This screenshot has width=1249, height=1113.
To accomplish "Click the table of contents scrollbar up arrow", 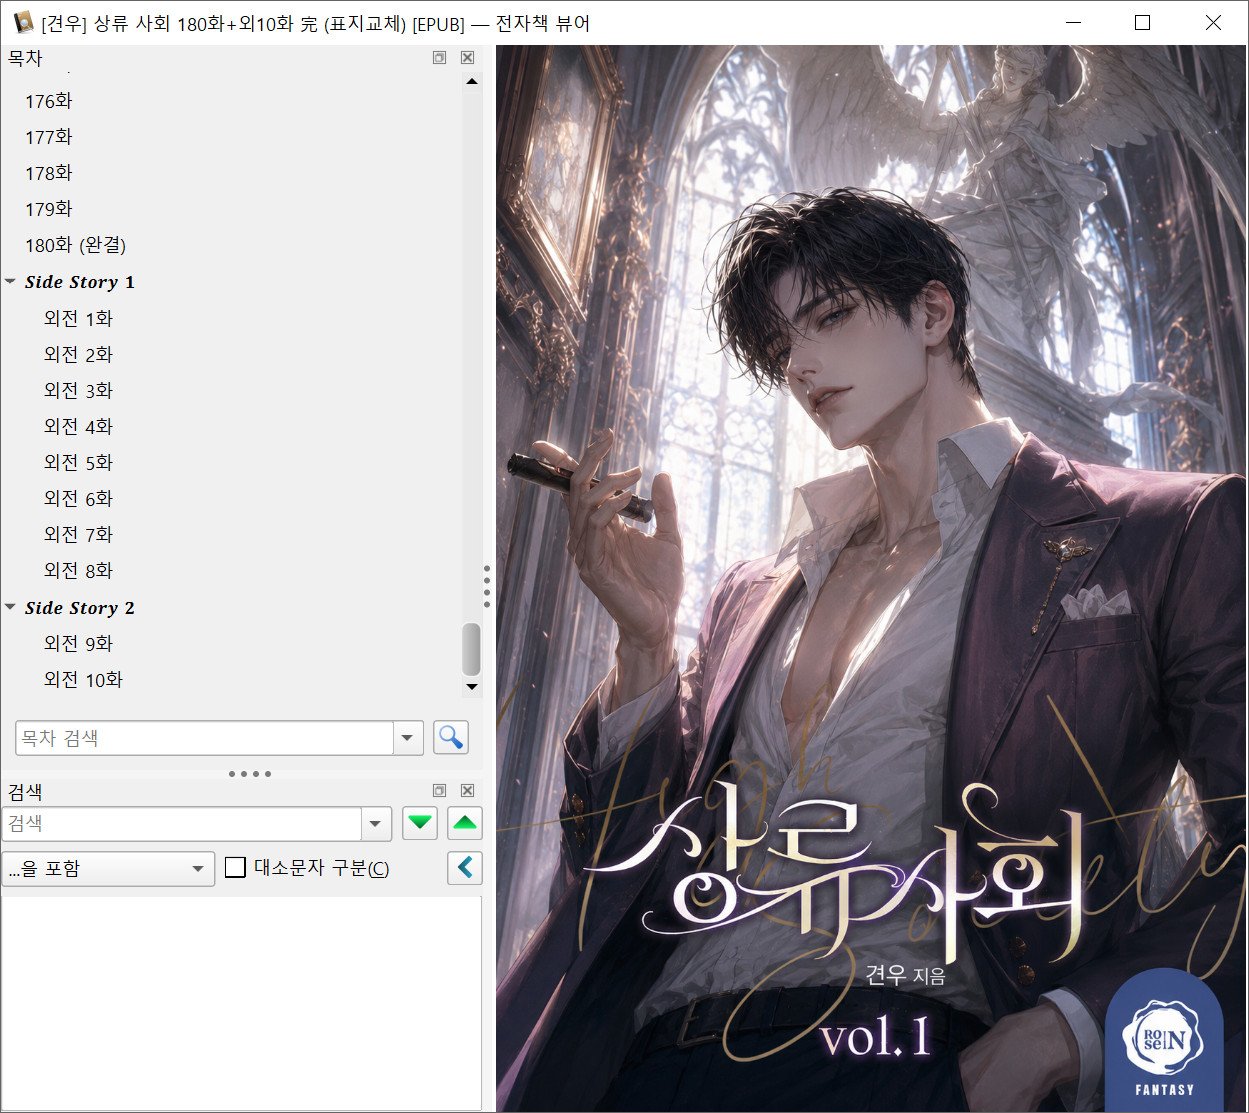I will (x=472, y=81).
